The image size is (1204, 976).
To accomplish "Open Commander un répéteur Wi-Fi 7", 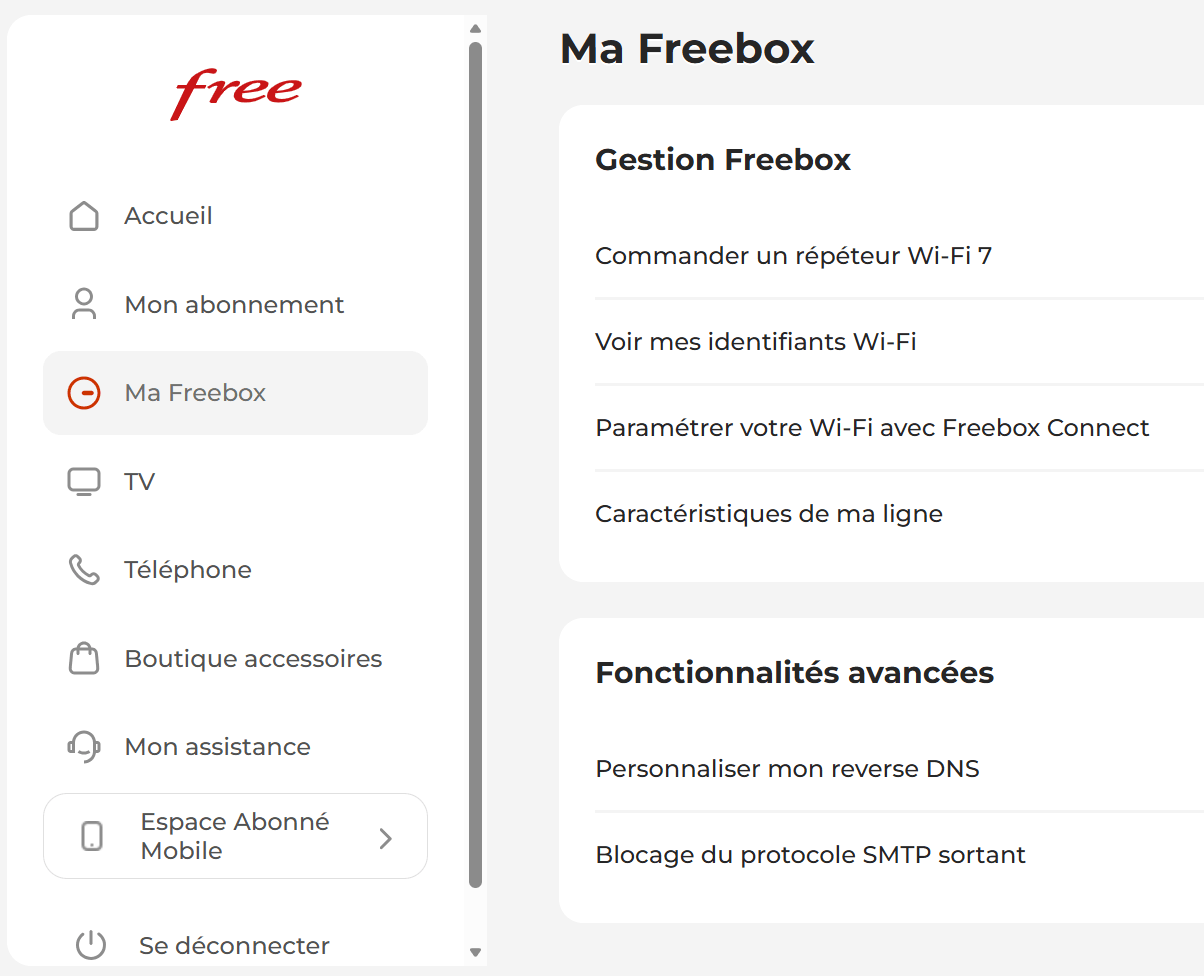I will (793, 256).
